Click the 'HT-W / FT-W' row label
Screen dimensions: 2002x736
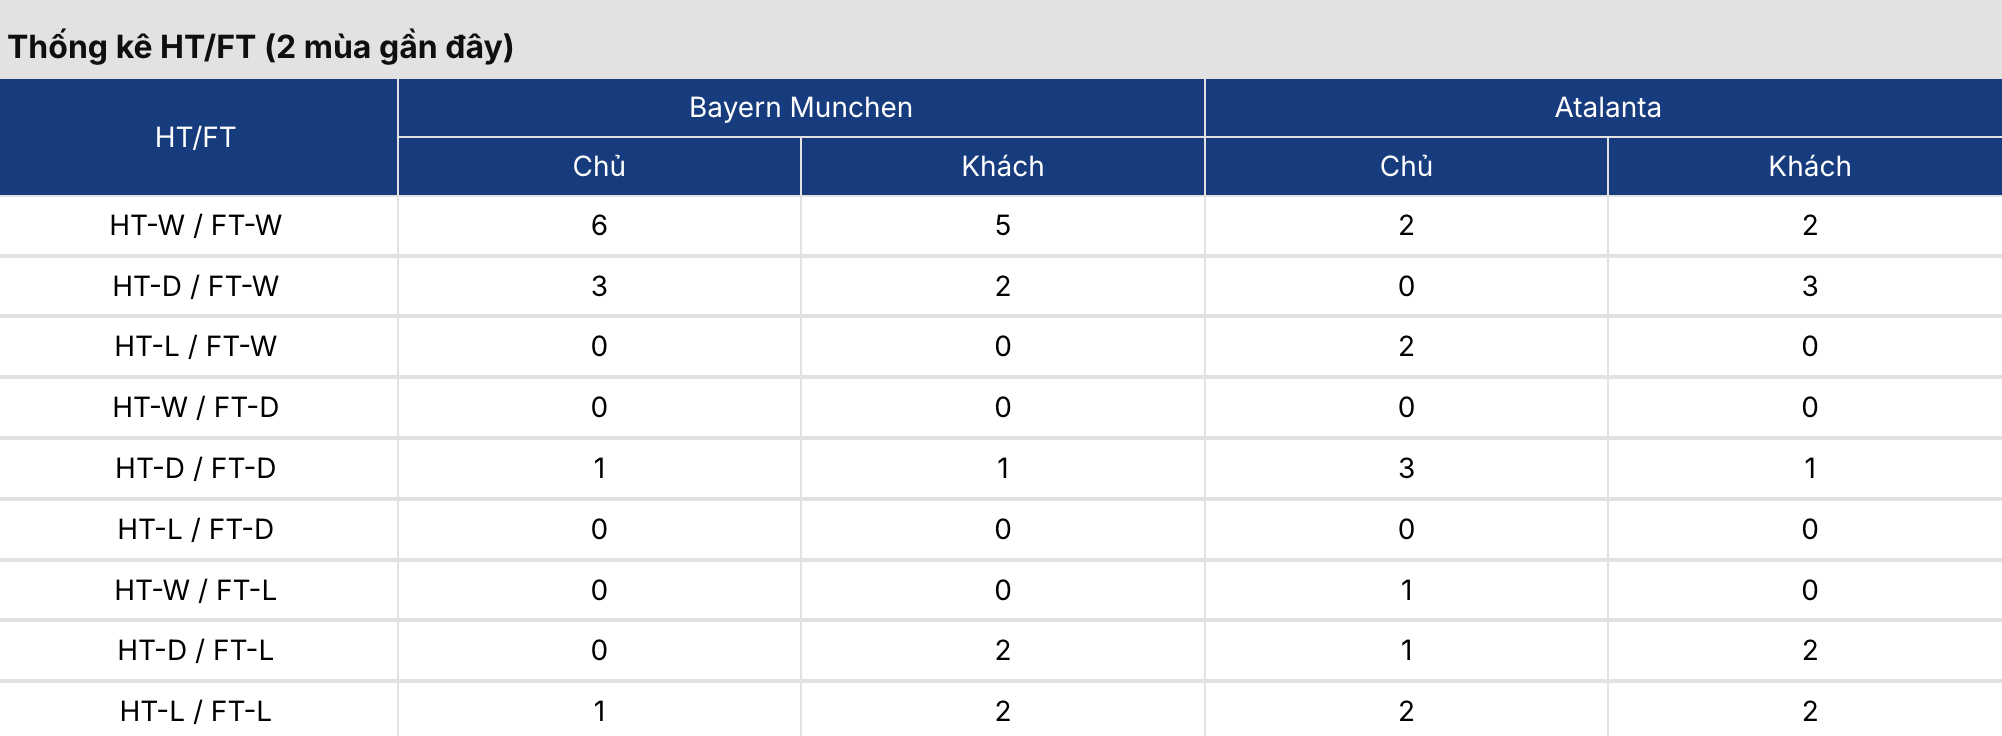[x=196, y=225]
